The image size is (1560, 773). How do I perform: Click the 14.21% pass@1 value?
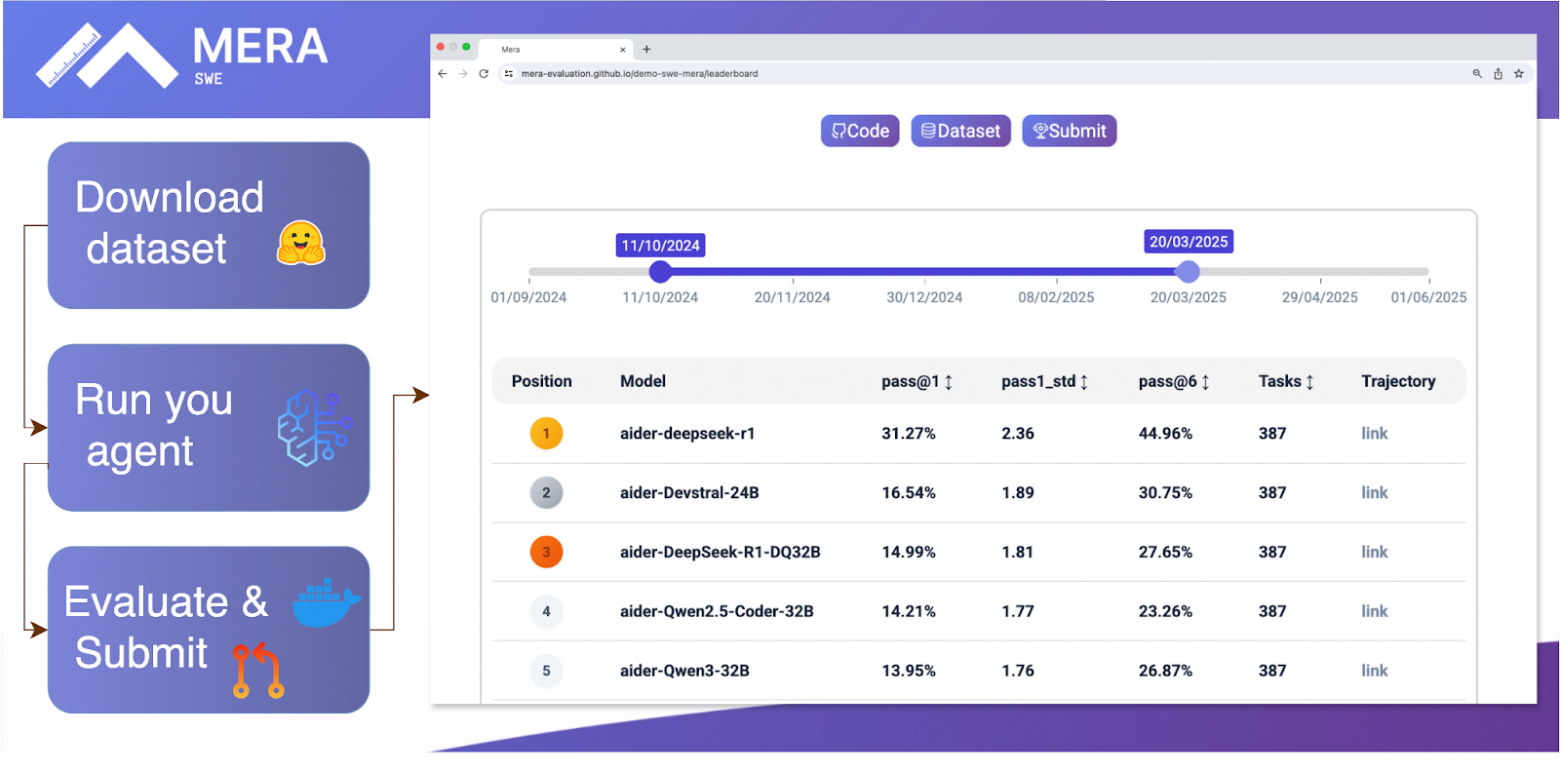coord(908,611)
